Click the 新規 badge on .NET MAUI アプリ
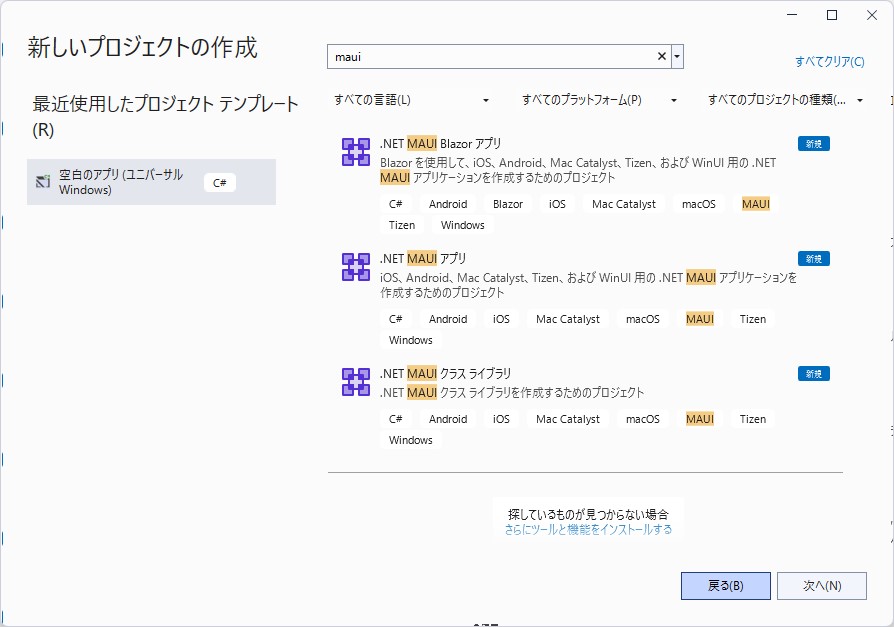Viewport: 894px width, 627px height. click(812, 258)
